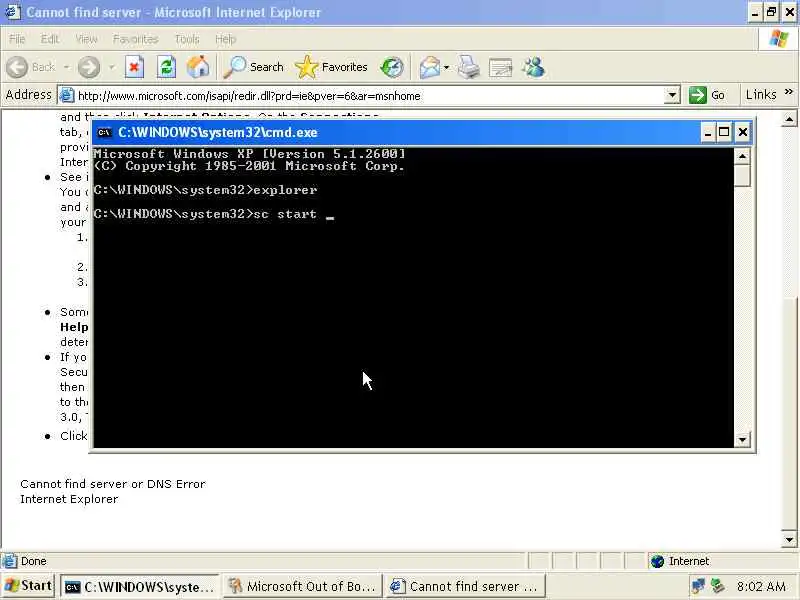Click the Done status bar page icon
Image resolution: width=800 pixels, height=600 pixels.
click(x=9, y=561)
